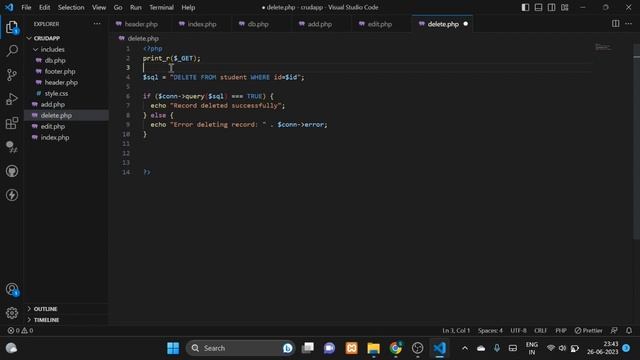The height and width of the screenshot is (360, 640).
Task: Open db.php in explorer tree
Action: coord(55,60)
